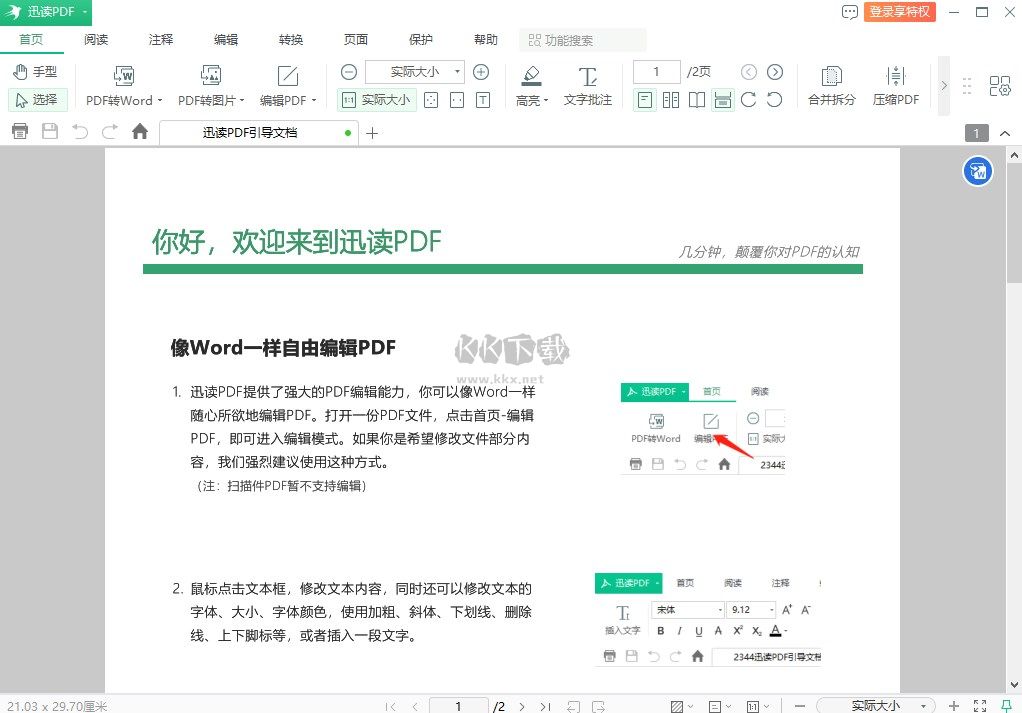1022x713 pixels.
Task: Open the 保护 ribbon tab
Action: 420,40
